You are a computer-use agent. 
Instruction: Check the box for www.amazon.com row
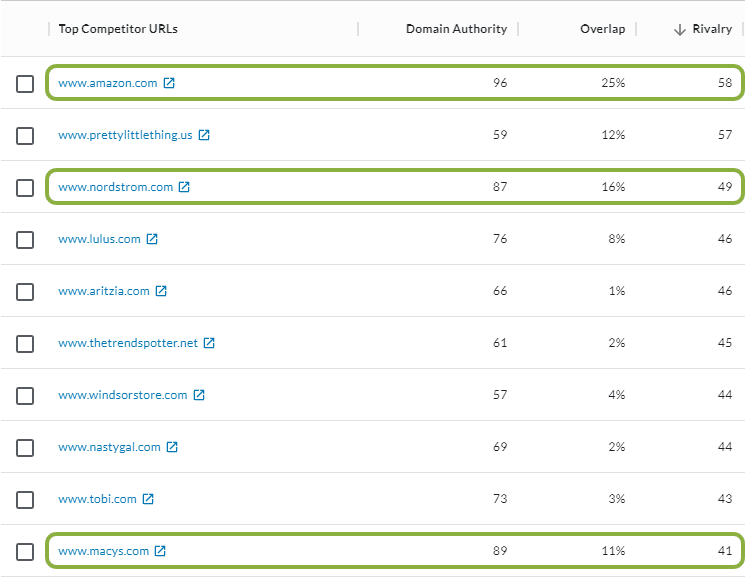pyautogui.click(x=25, y=84)
